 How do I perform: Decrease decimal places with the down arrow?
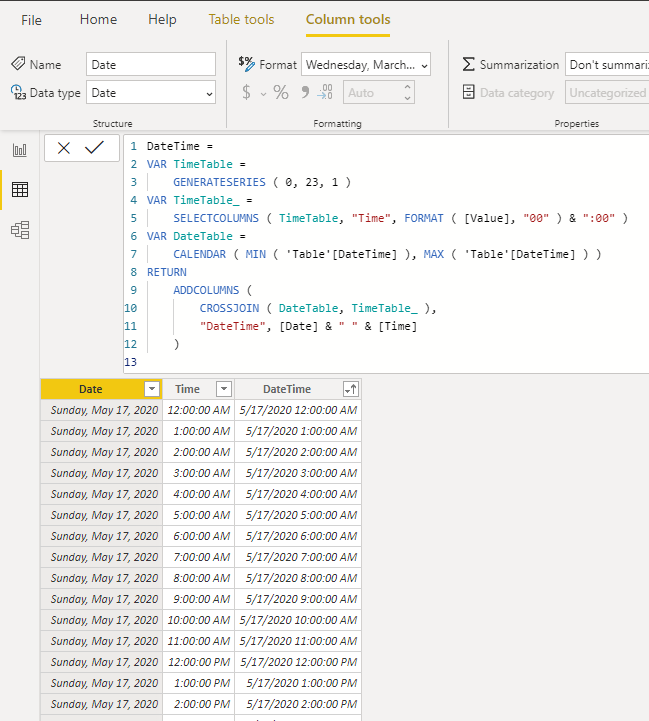[407, 98]
